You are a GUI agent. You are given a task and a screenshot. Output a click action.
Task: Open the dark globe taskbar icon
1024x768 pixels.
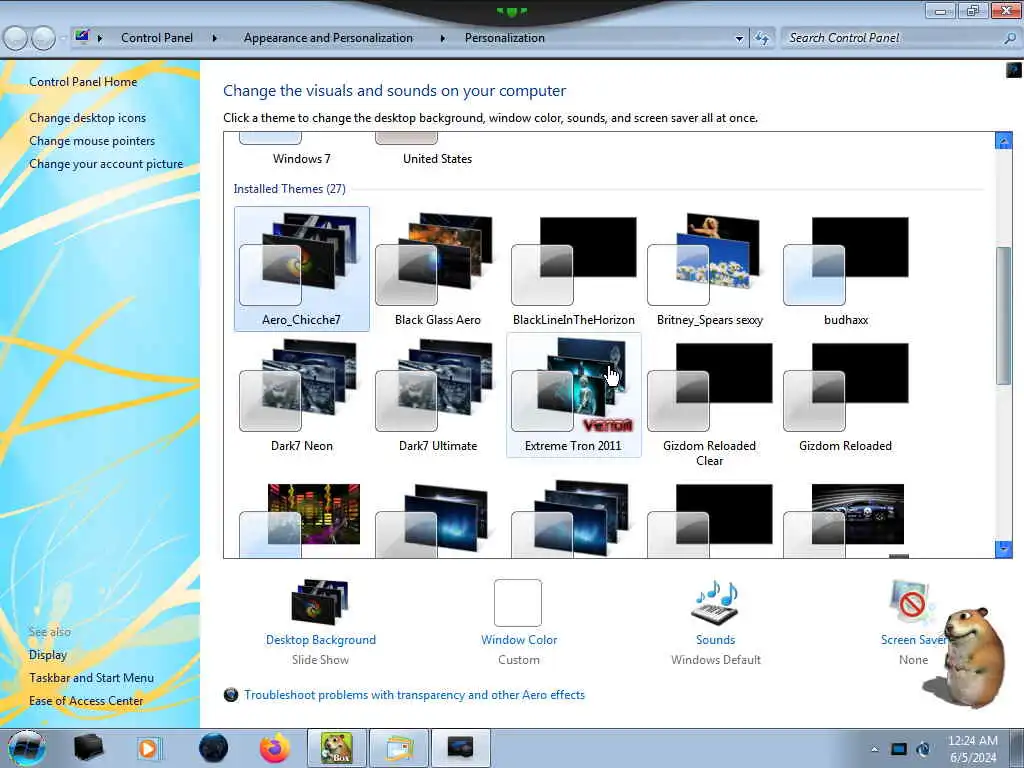pyautogui.click(x=213, y=748)
